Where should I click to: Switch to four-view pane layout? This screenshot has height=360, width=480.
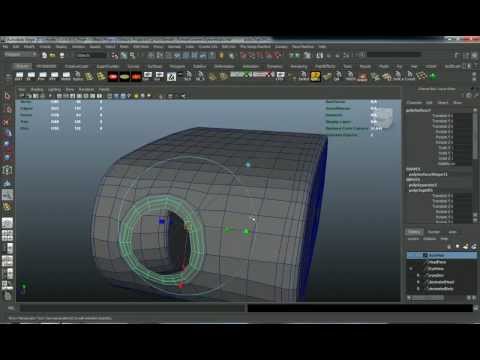click(x=7, y=236)
